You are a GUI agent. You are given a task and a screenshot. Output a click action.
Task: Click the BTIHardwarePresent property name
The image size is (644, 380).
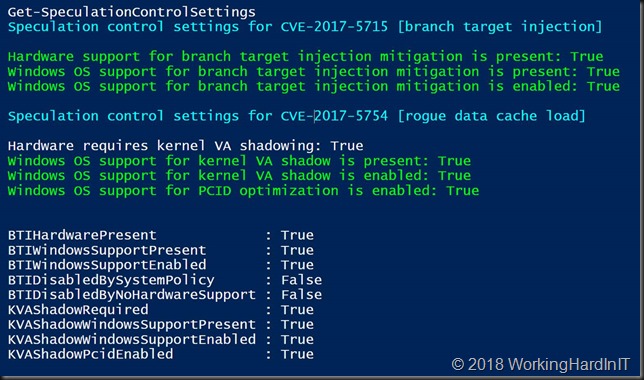pyautogui.click(x=82, y=235)
